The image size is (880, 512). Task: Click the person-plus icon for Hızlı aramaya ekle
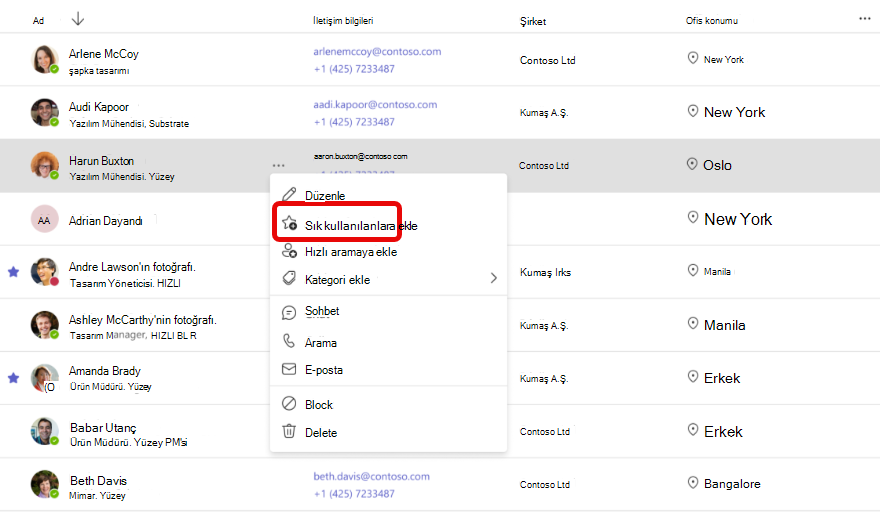pos(289,250)
